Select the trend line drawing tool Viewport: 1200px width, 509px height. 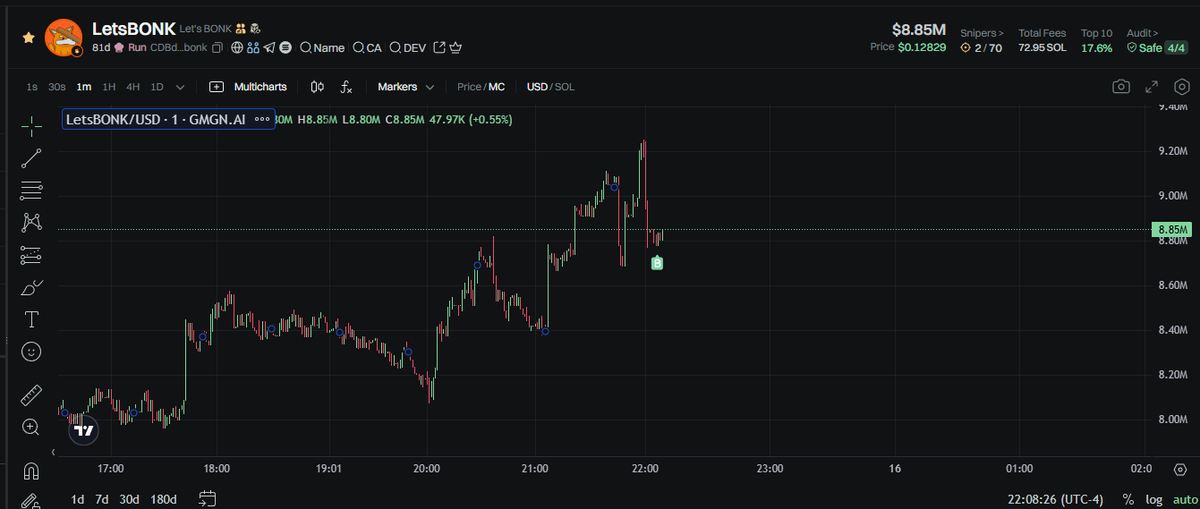(x=31, y=157)
